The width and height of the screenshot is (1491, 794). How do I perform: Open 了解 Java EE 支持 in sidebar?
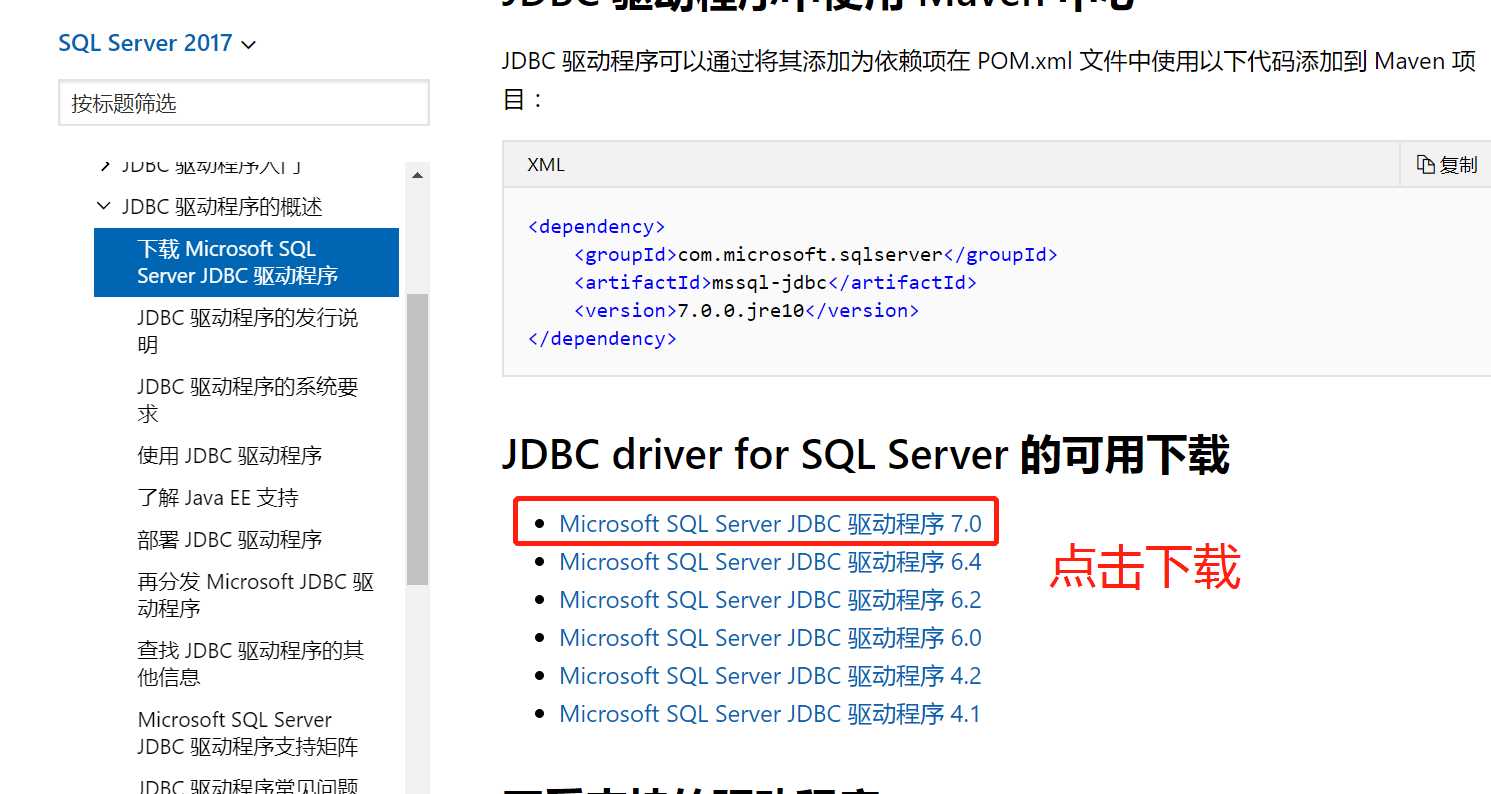(x=217, y=498)
